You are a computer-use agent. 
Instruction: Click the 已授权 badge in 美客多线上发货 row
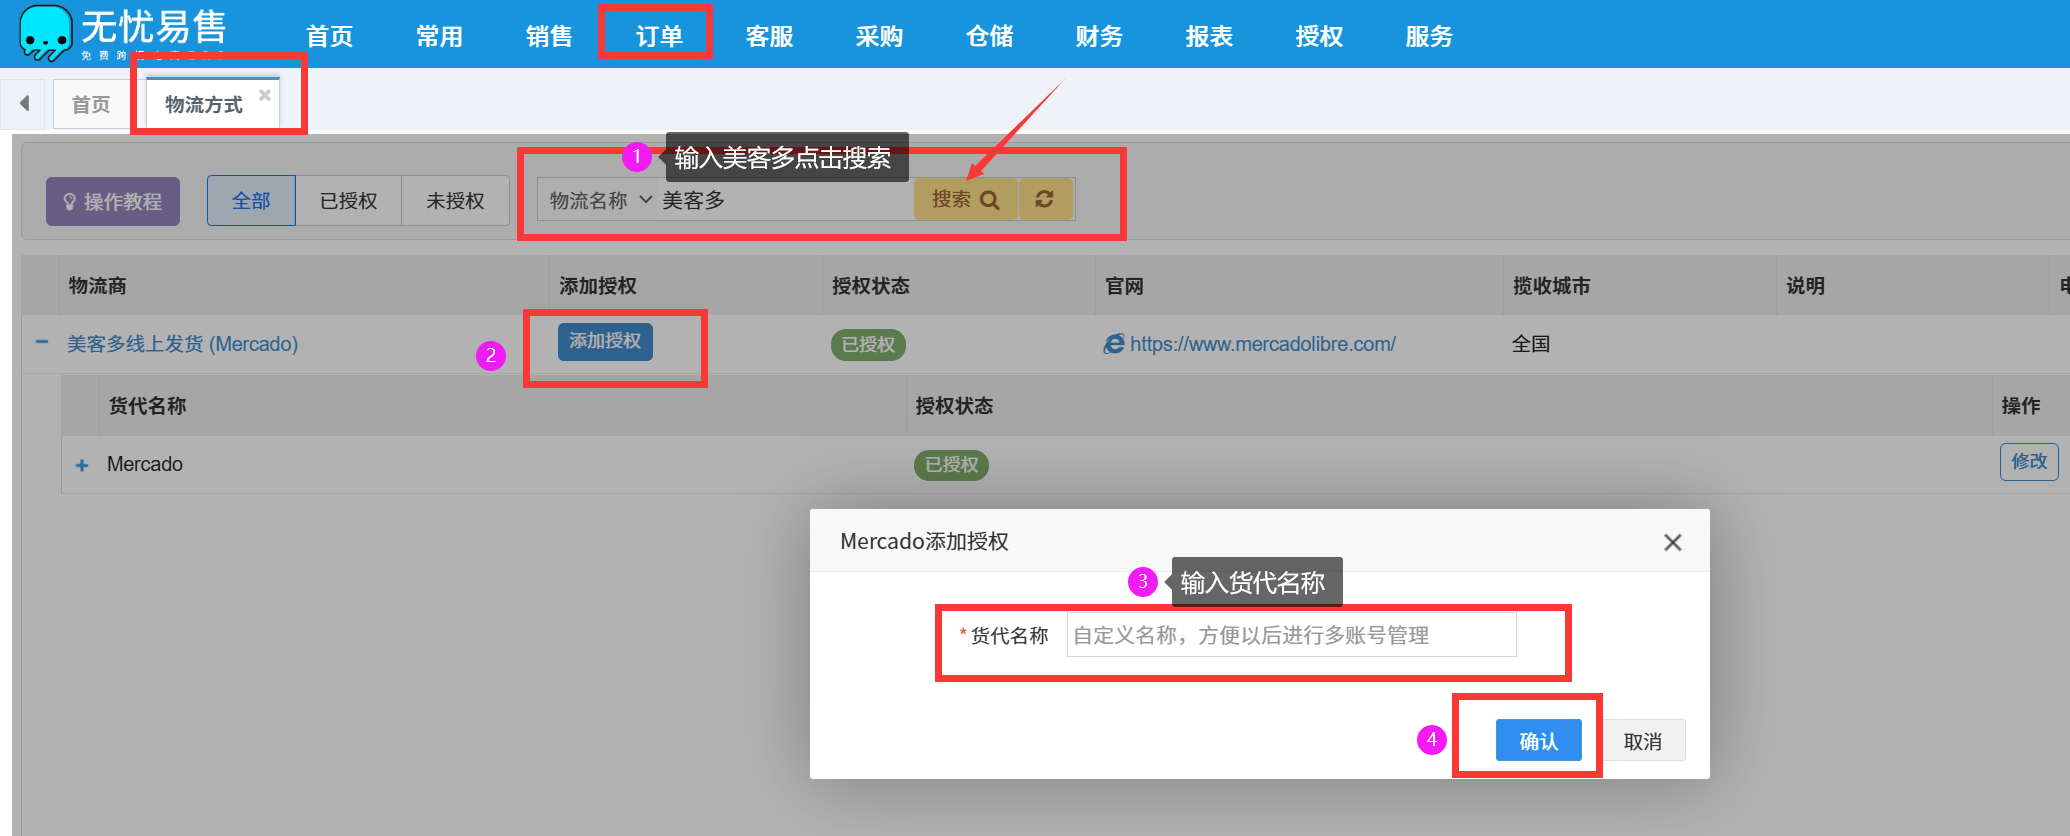(868, 344)
